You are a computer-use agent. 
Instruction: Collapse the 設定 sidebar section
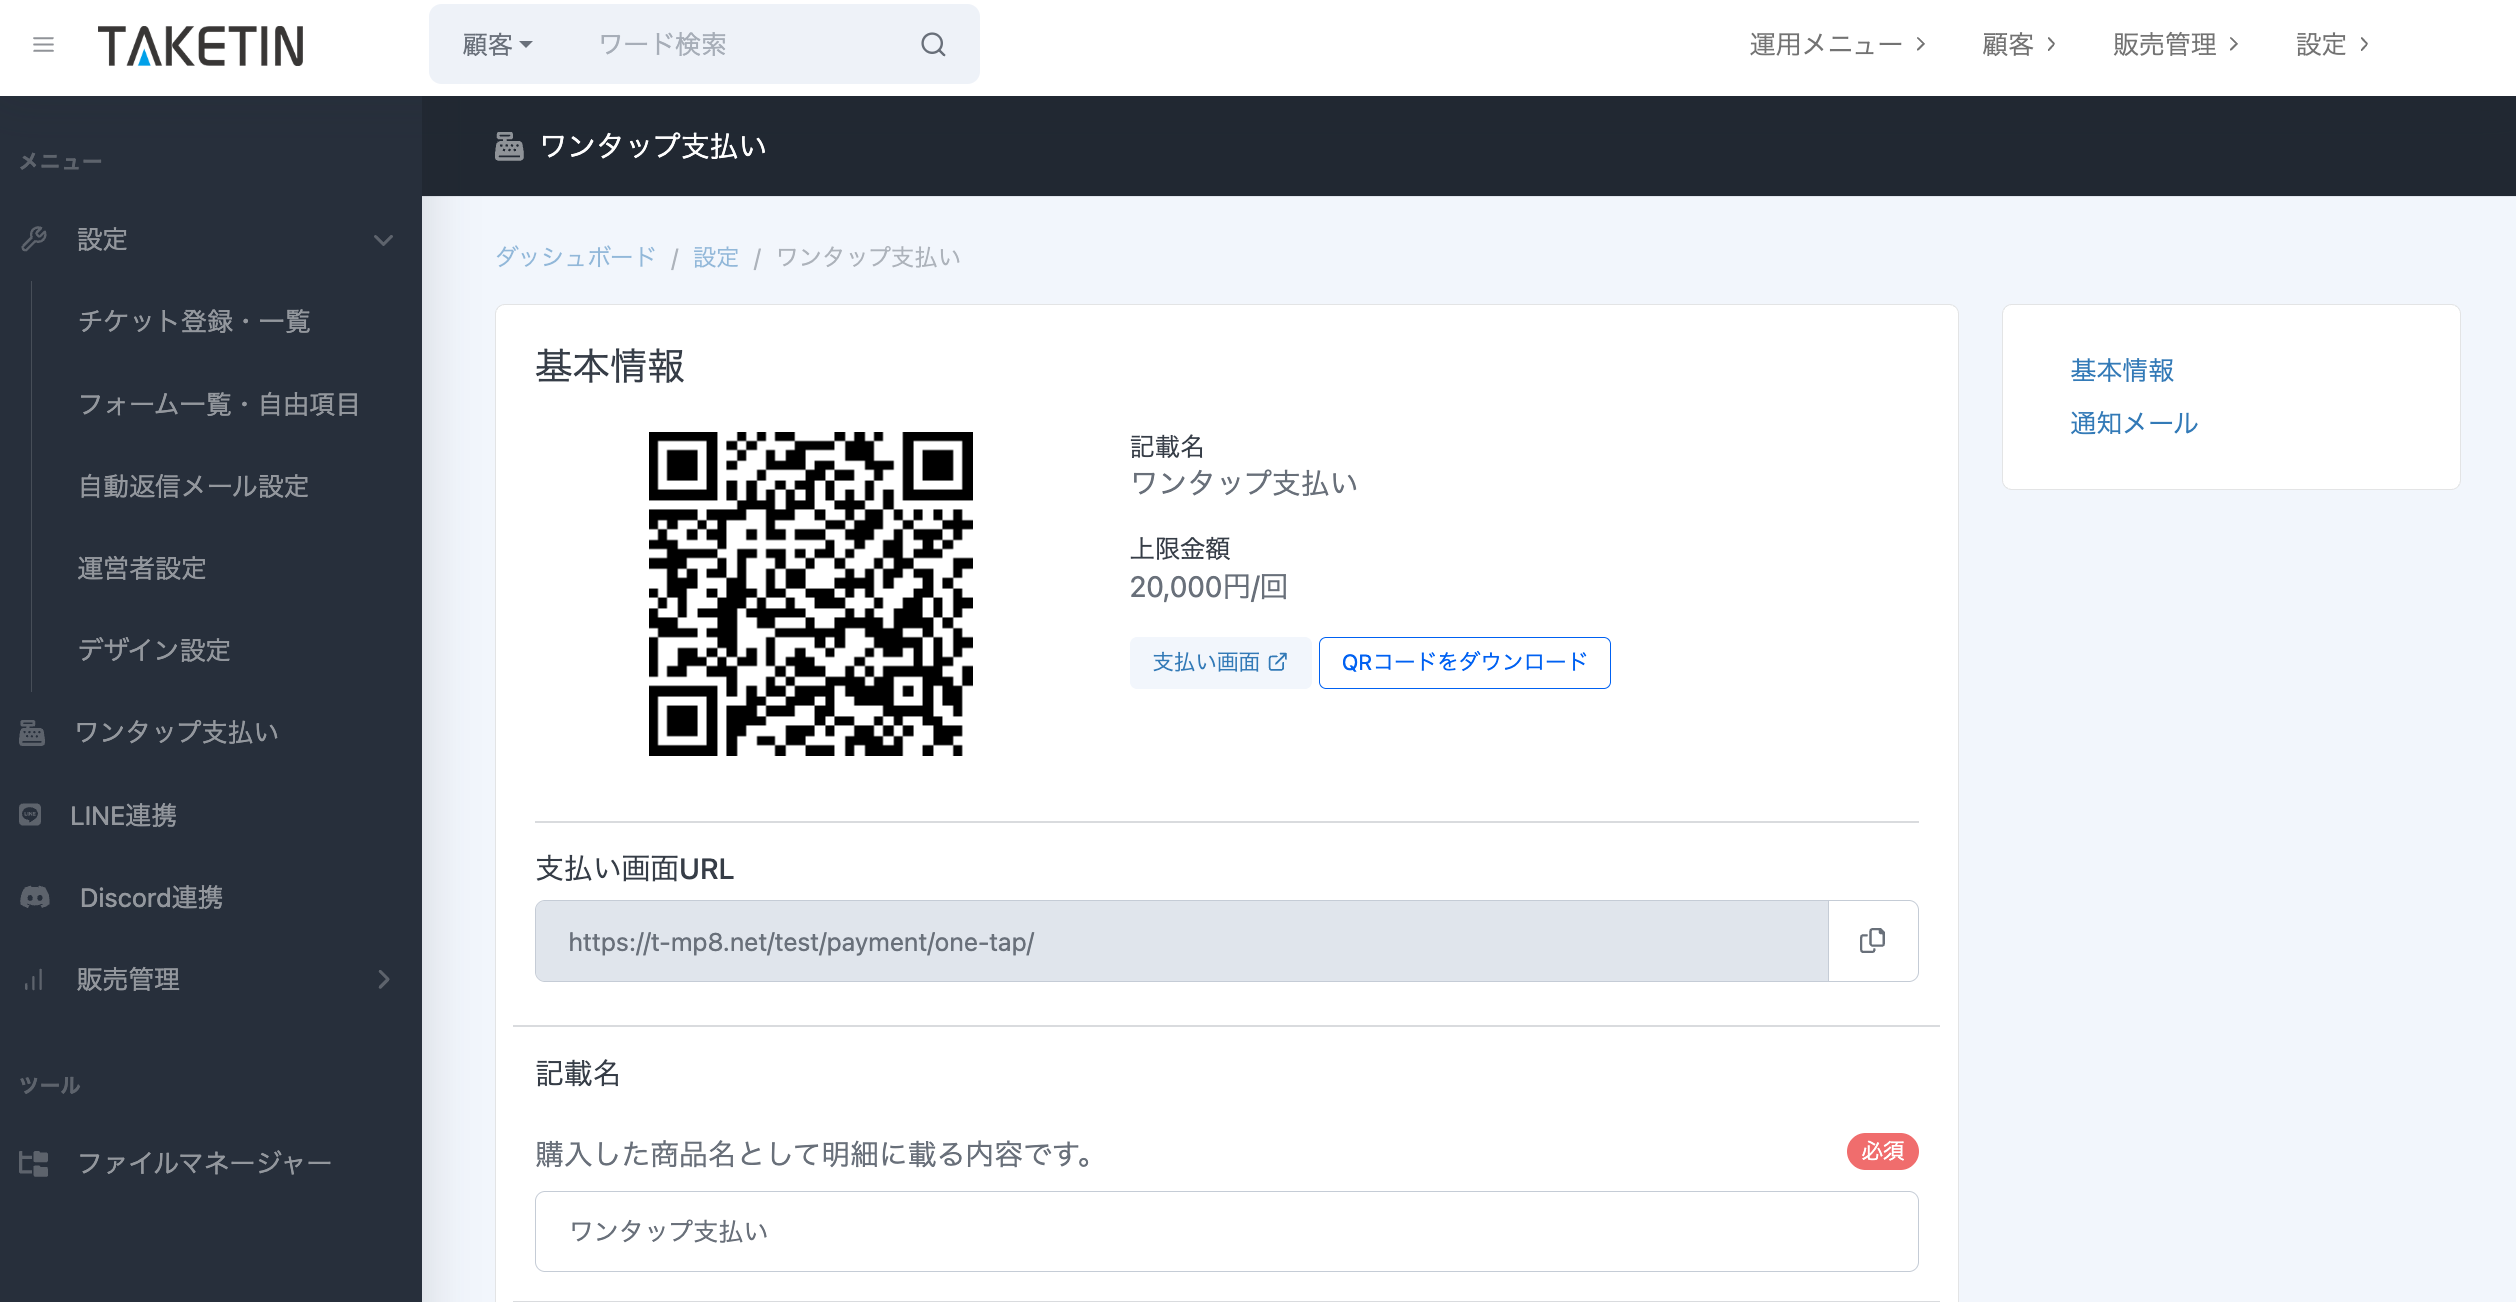coord(383,240)
